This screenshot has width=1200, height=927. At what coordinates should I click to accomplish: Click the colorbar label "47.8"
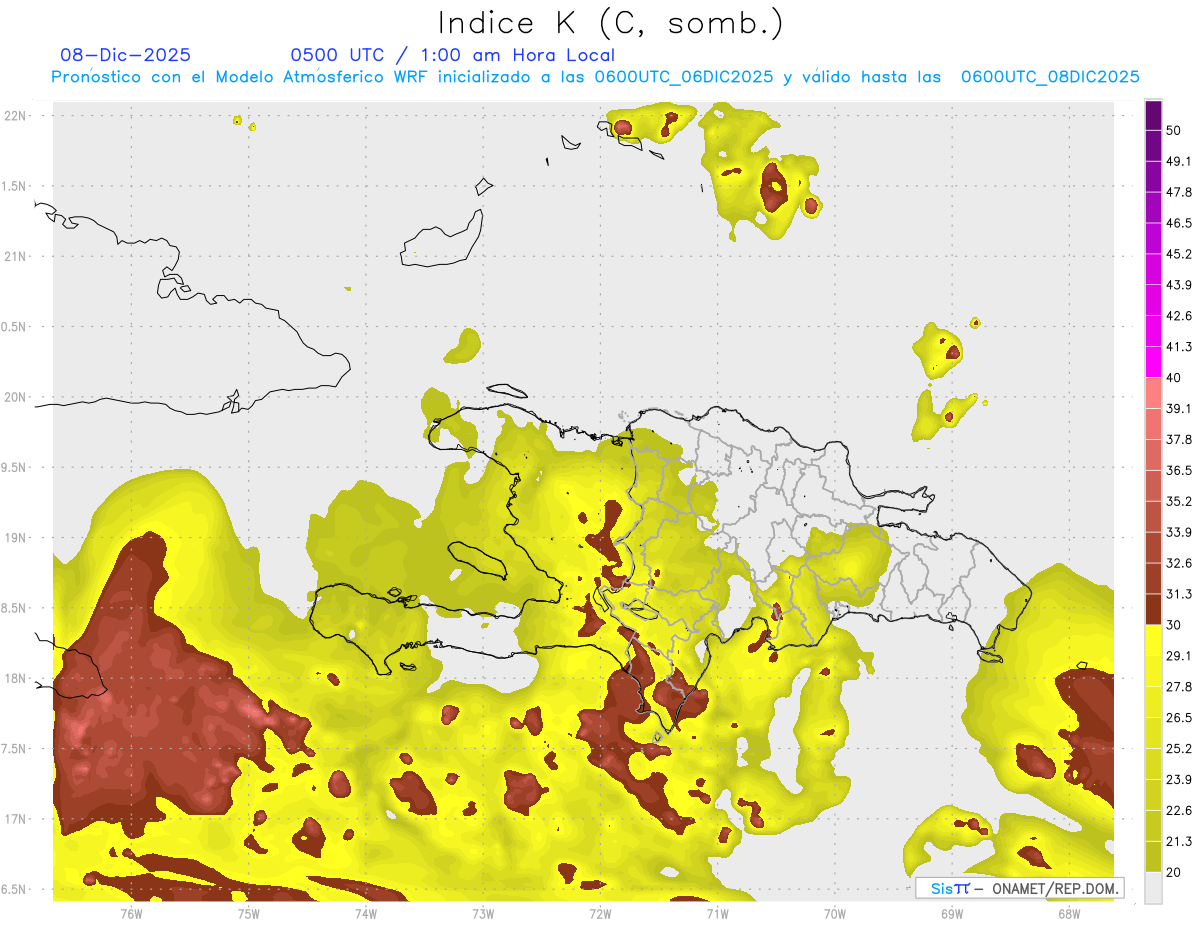pos(1179,192)
